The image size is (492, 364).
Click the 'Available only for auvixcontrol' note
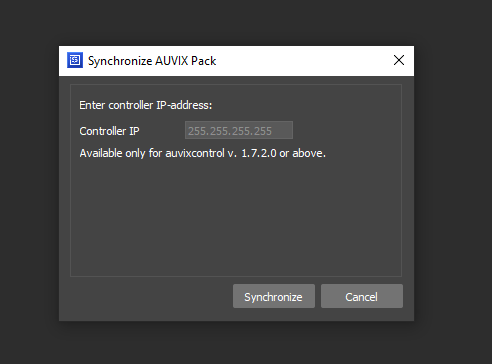pyautogui.click(x=202, y=153)
